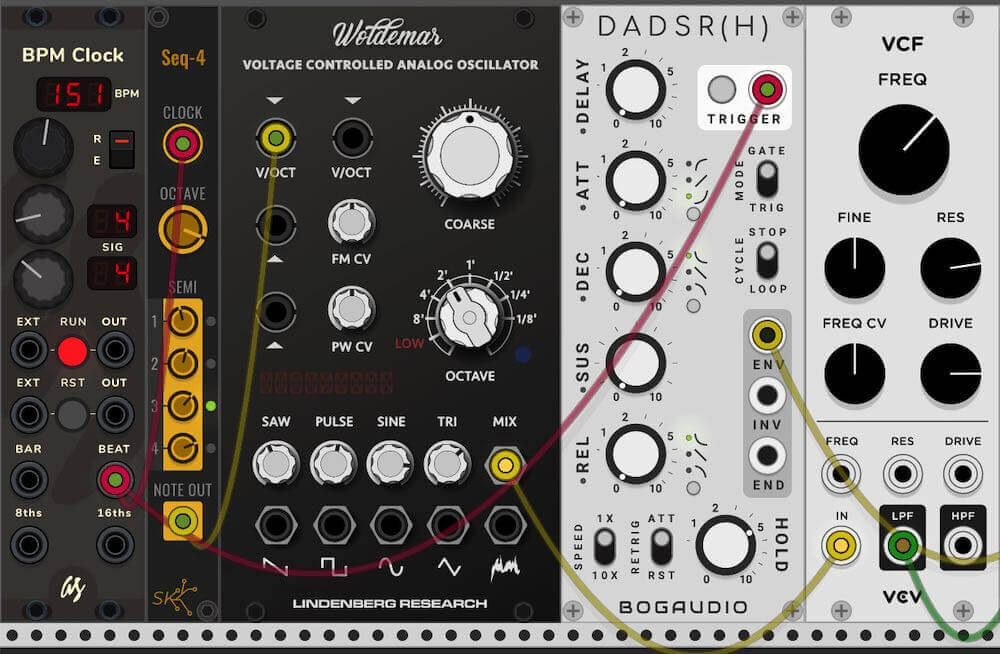This screenshot has width=1000, height=654.
Task: Click the MIX output jack on oscillator
Action: click(x=504, y=464)
